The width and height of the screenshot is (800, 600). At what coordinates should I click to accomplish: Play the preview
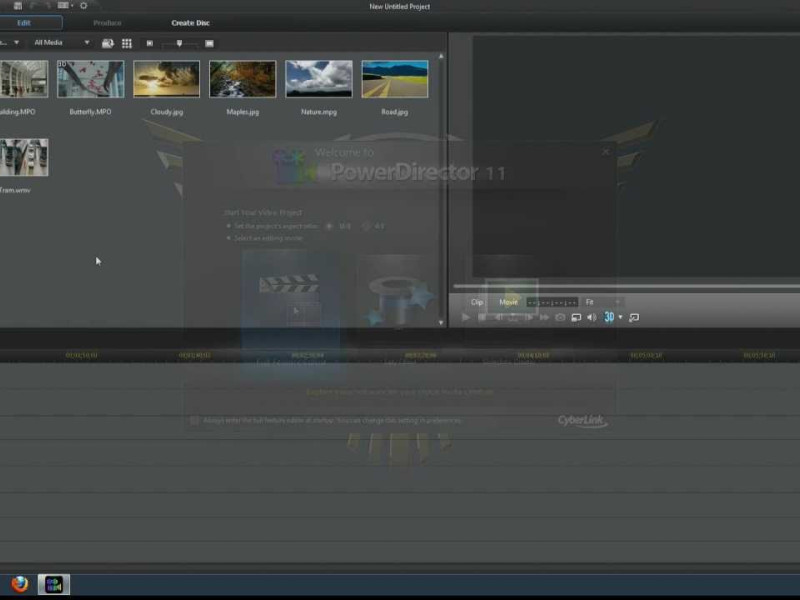pyautogui.click(x=465, y=317)
